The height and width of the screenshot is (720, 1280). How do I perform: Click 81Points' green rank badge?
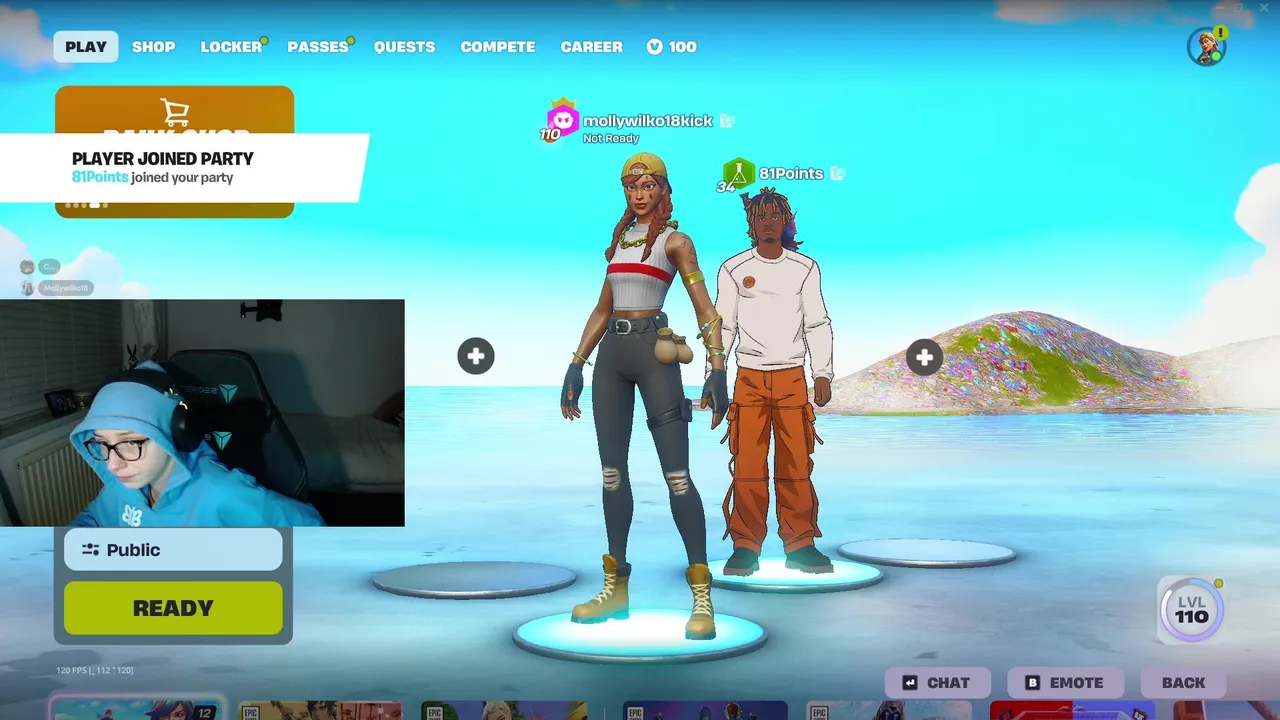pyautogui.click(x=738, y=174)
